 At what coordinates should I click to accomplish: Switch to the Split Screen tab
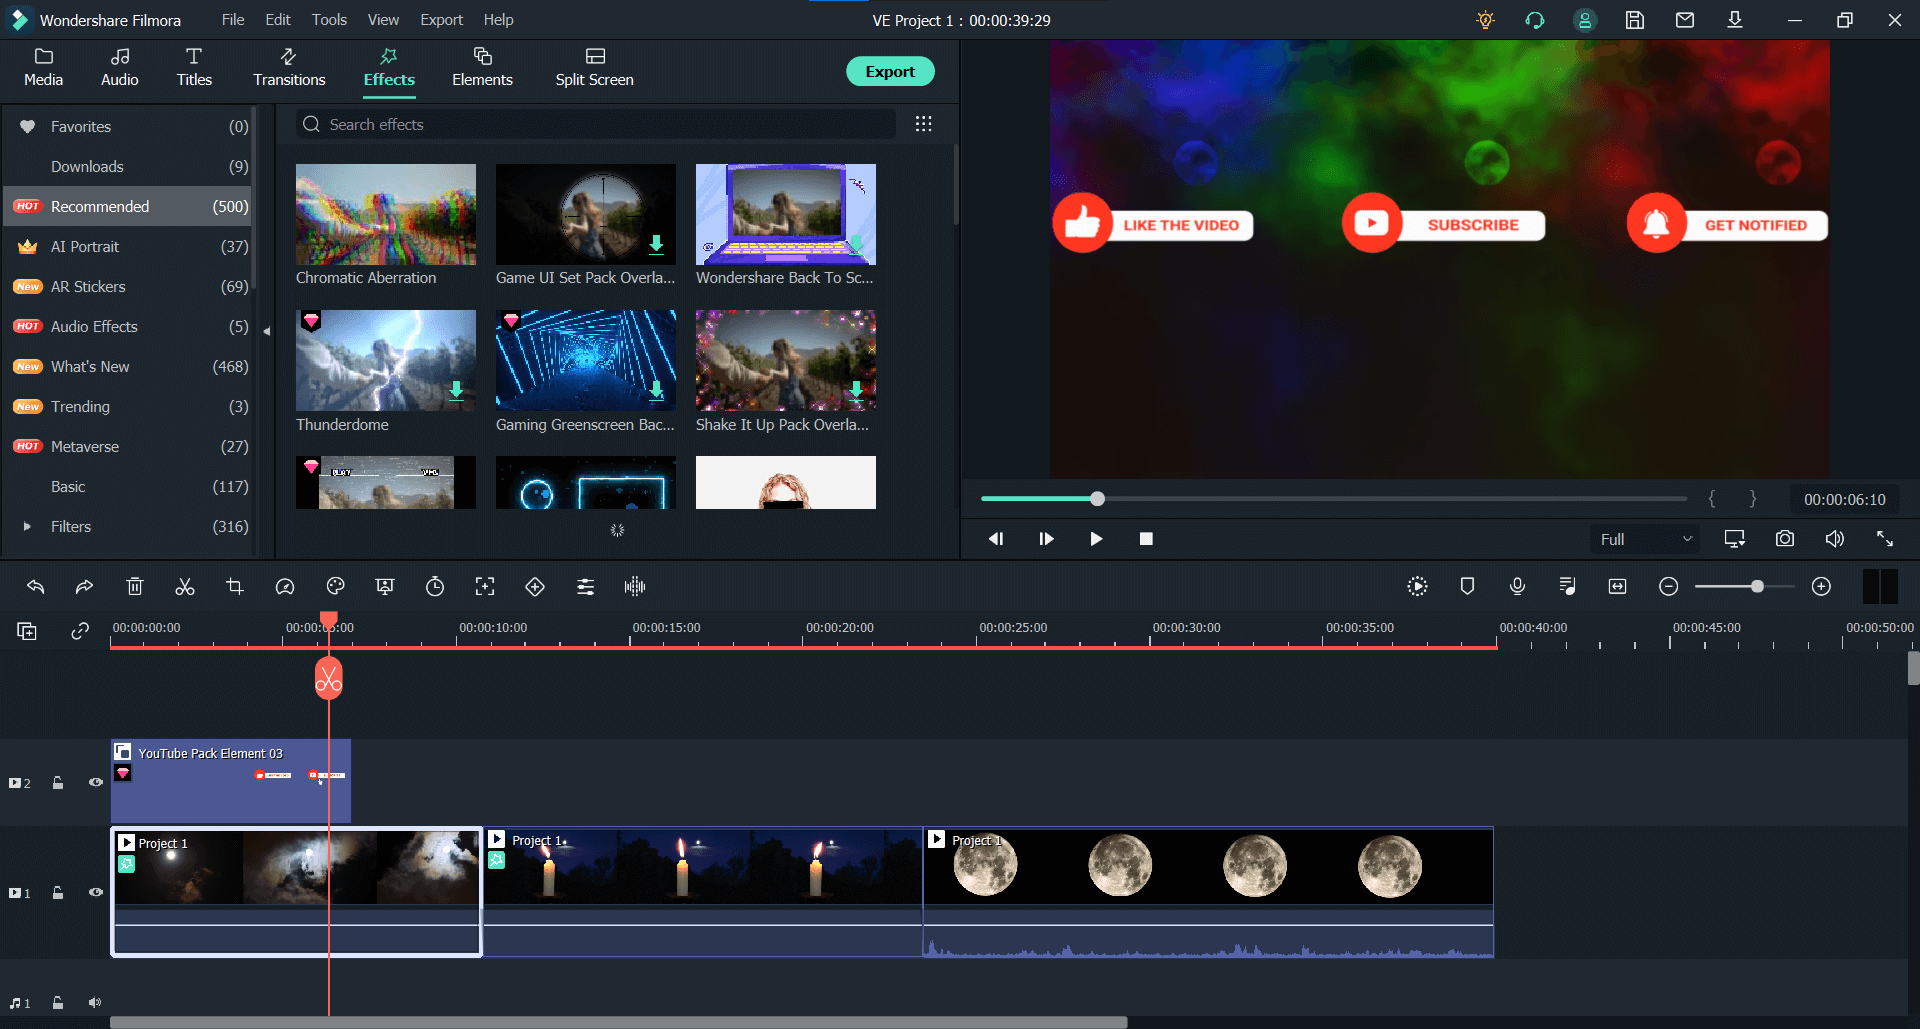(x=594, y=68)
